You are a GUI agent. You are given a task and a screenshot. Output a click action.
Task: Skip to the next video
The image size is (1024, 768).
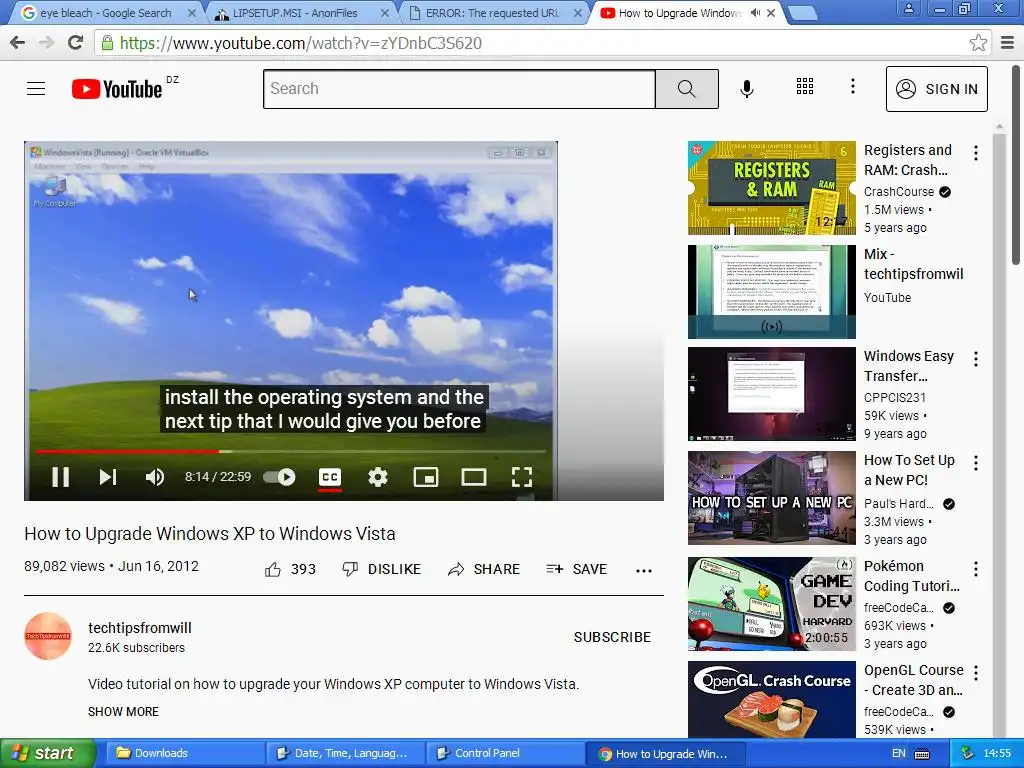point(108,477)
